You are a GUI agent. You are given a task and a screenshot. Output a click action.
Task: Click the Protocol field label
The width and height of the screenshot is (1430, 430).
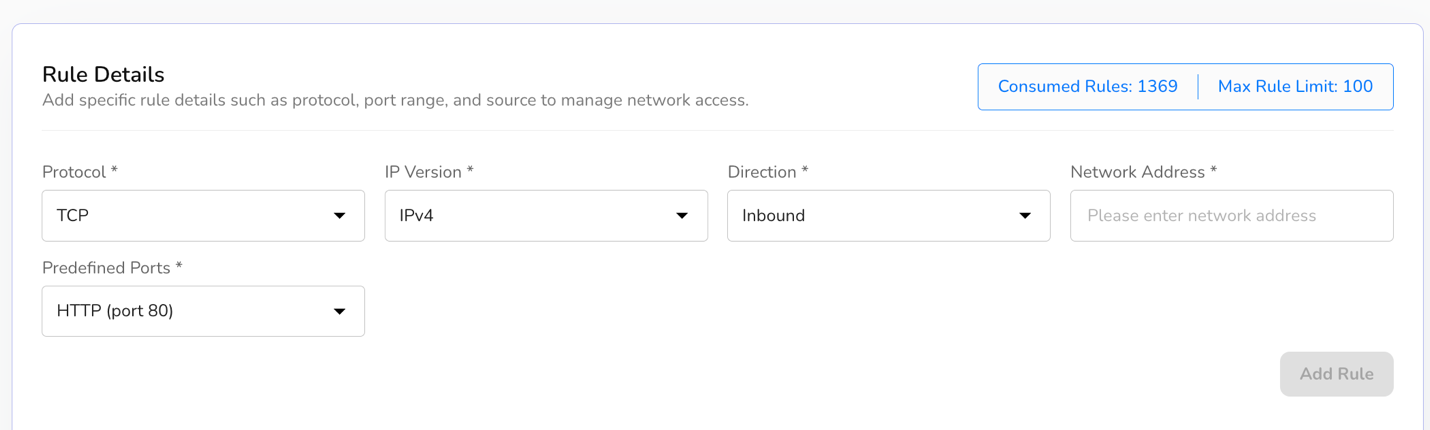coord(79,172)
